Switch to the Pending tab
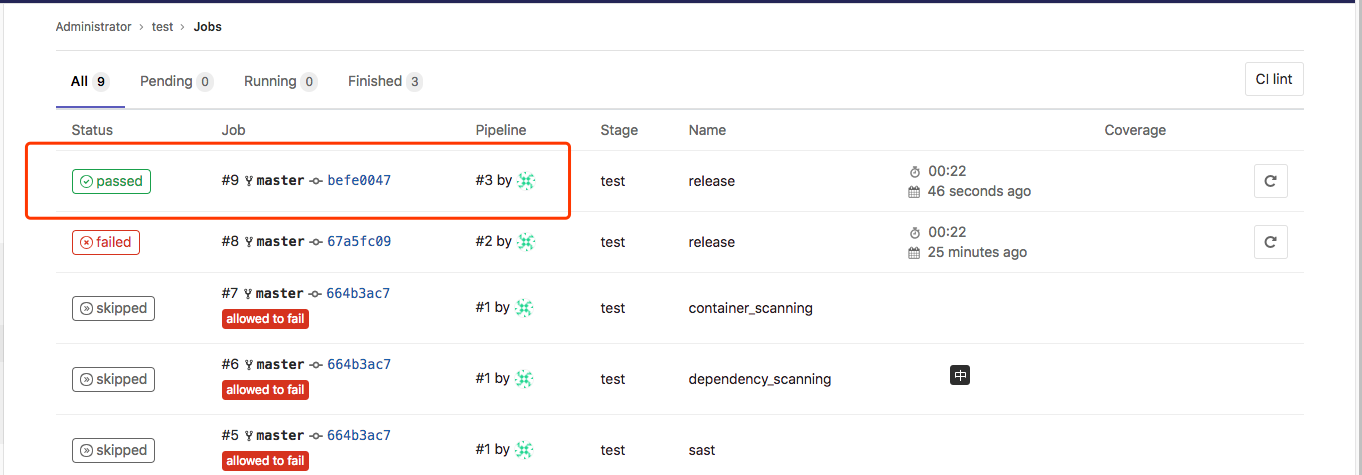 [176, 81]
